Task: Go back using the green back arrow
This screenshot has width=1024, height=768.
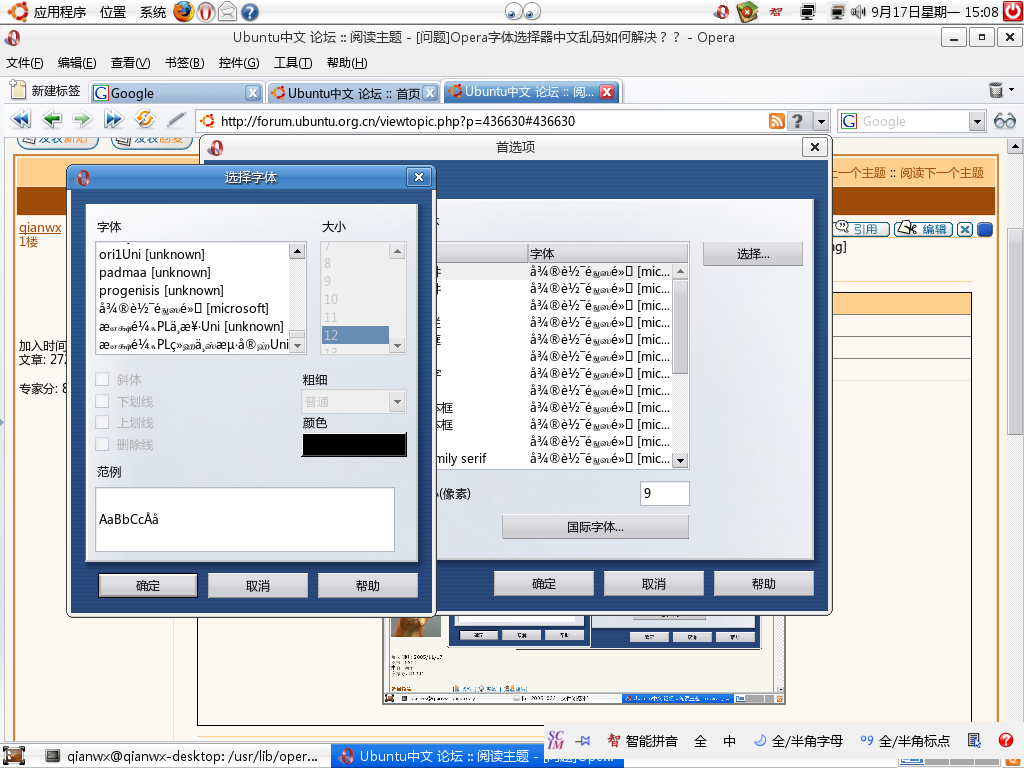Action: tap(52, 120)
